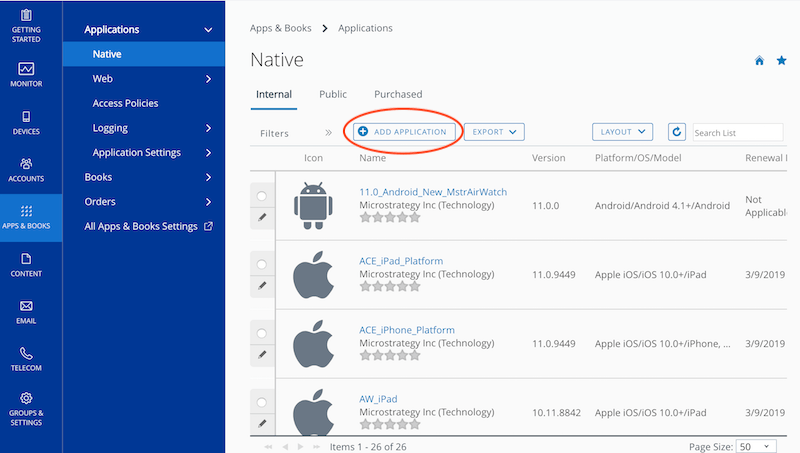Select the radio button for 11.0_Android_New_MstrAirWatch
The image size is (800, 453).
pyautogui.click(x=262, y=196)
